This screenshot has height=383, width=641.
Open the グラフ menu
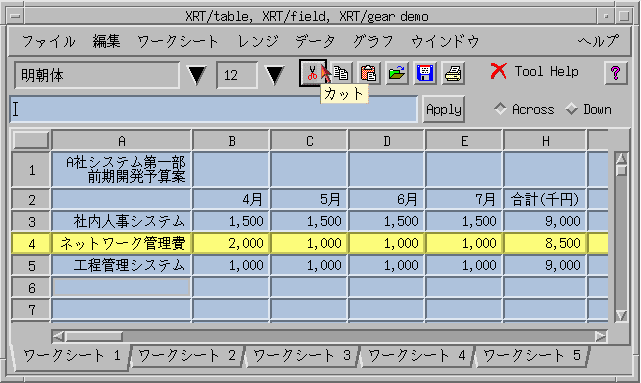pos(373,41)
